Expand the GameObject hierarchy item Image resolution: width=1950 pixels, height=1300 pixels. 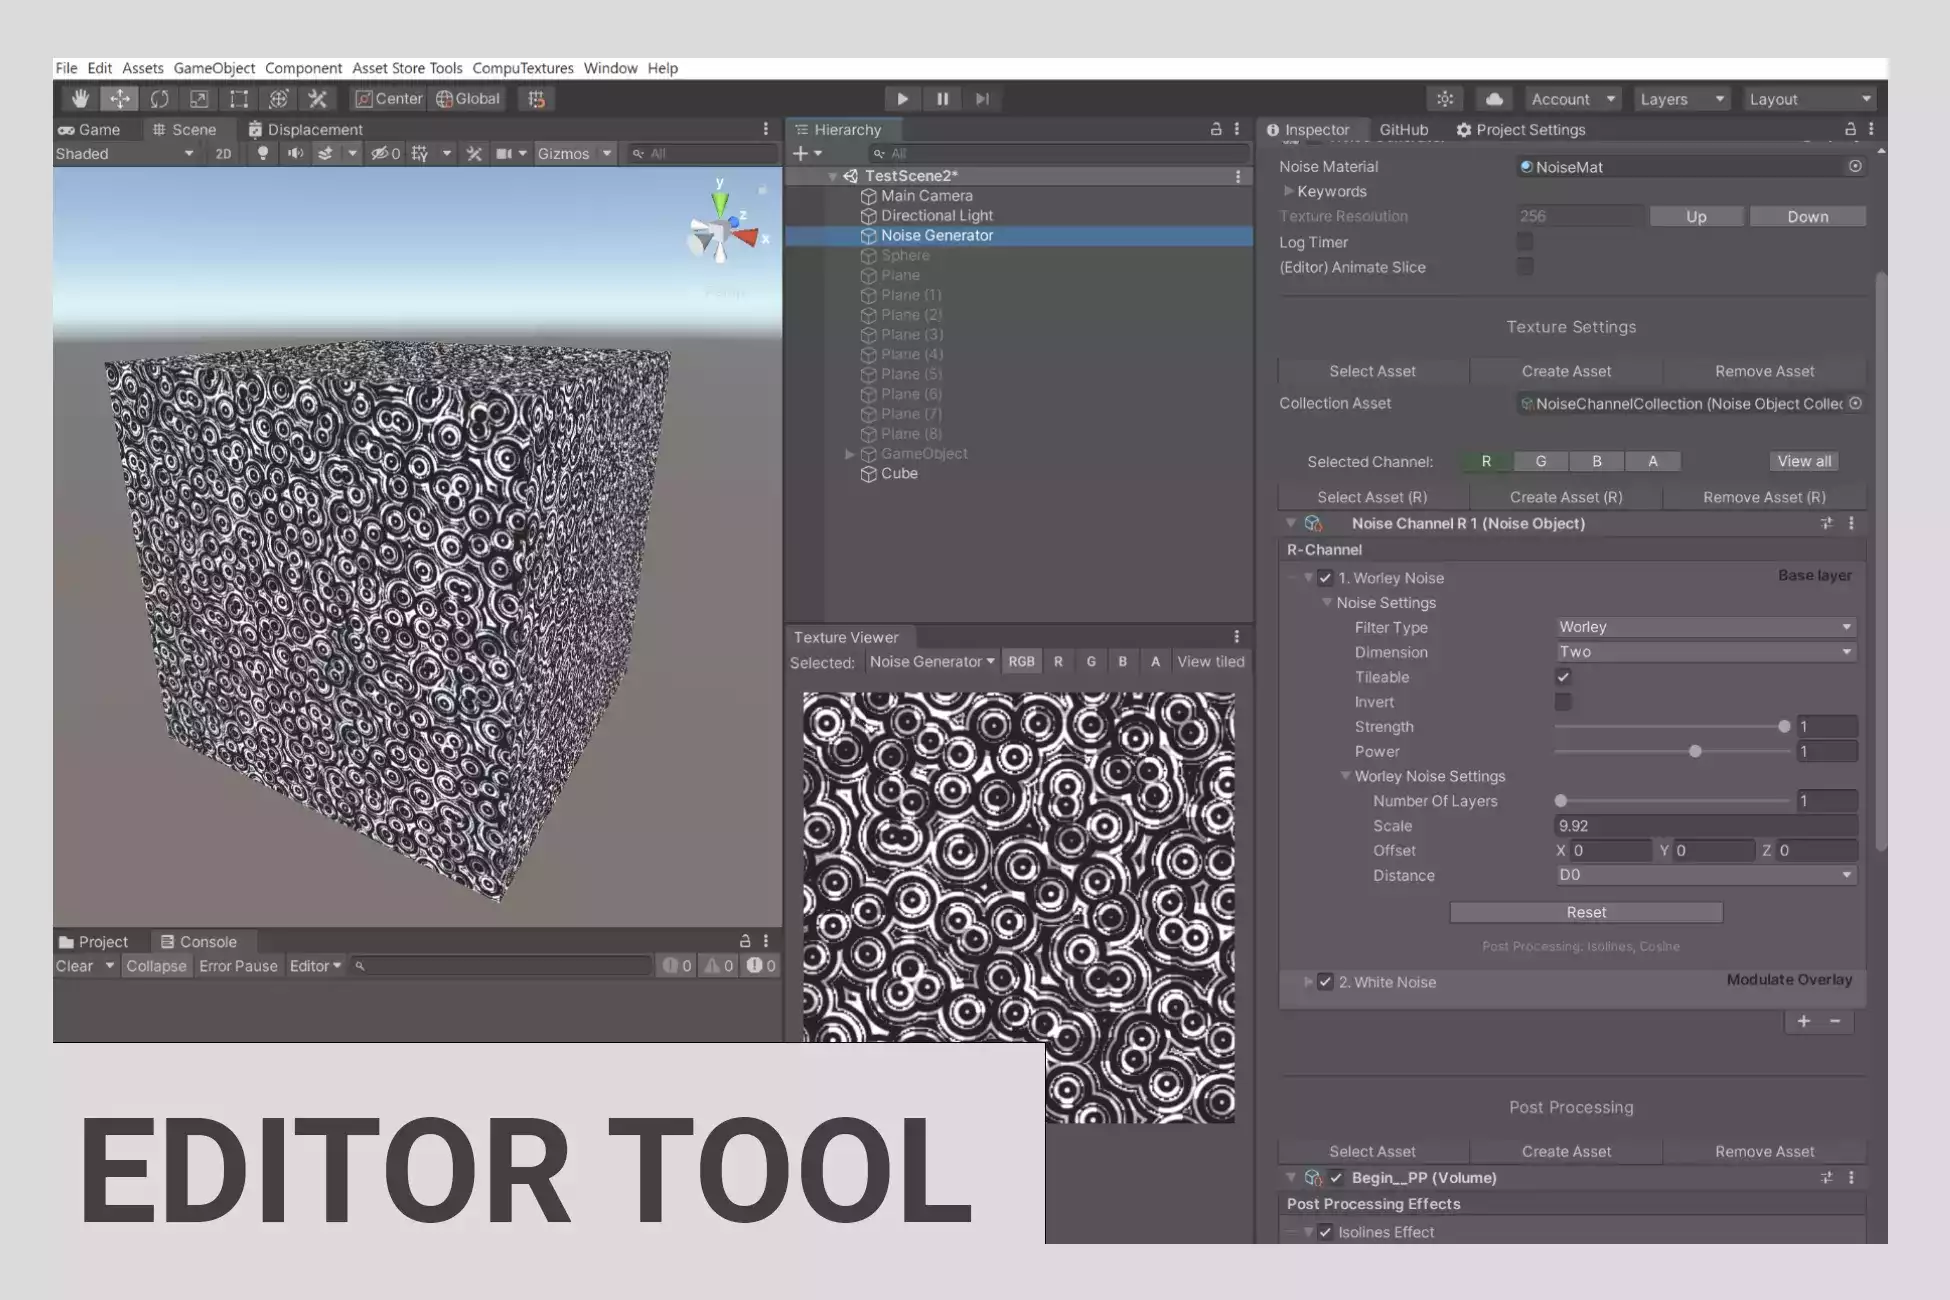pyautogui.click(x=850, y=454)
